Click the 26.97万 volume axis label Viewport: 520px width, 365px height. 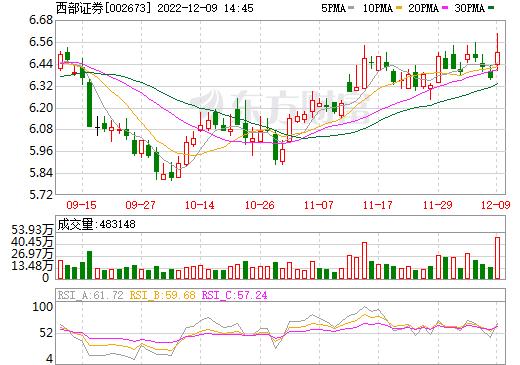point(32,254)
